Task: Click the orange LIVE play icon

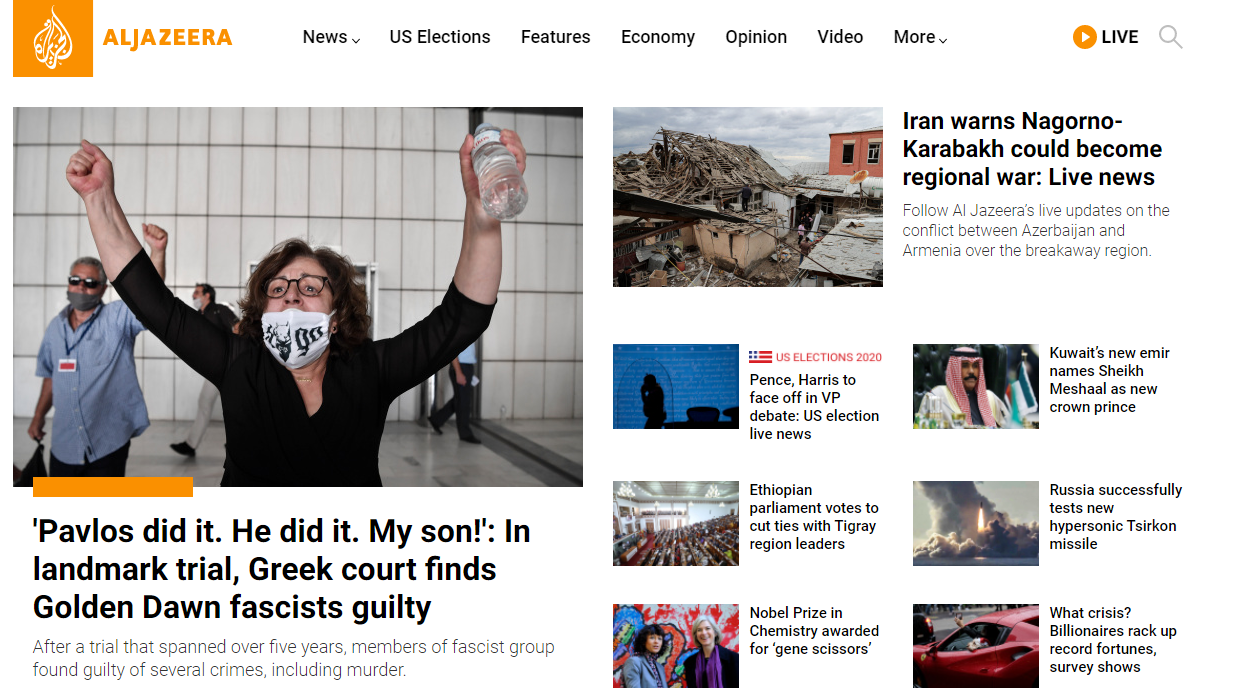Action: tap(1084, 37)
